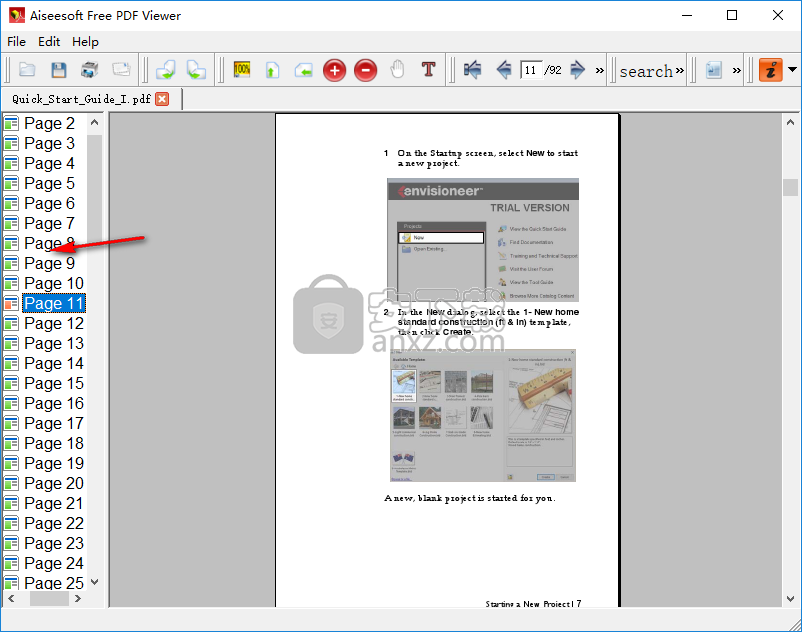Click the email document envelope icon
The width and height of the screenshot is (802, 632).
coord(121,70)
